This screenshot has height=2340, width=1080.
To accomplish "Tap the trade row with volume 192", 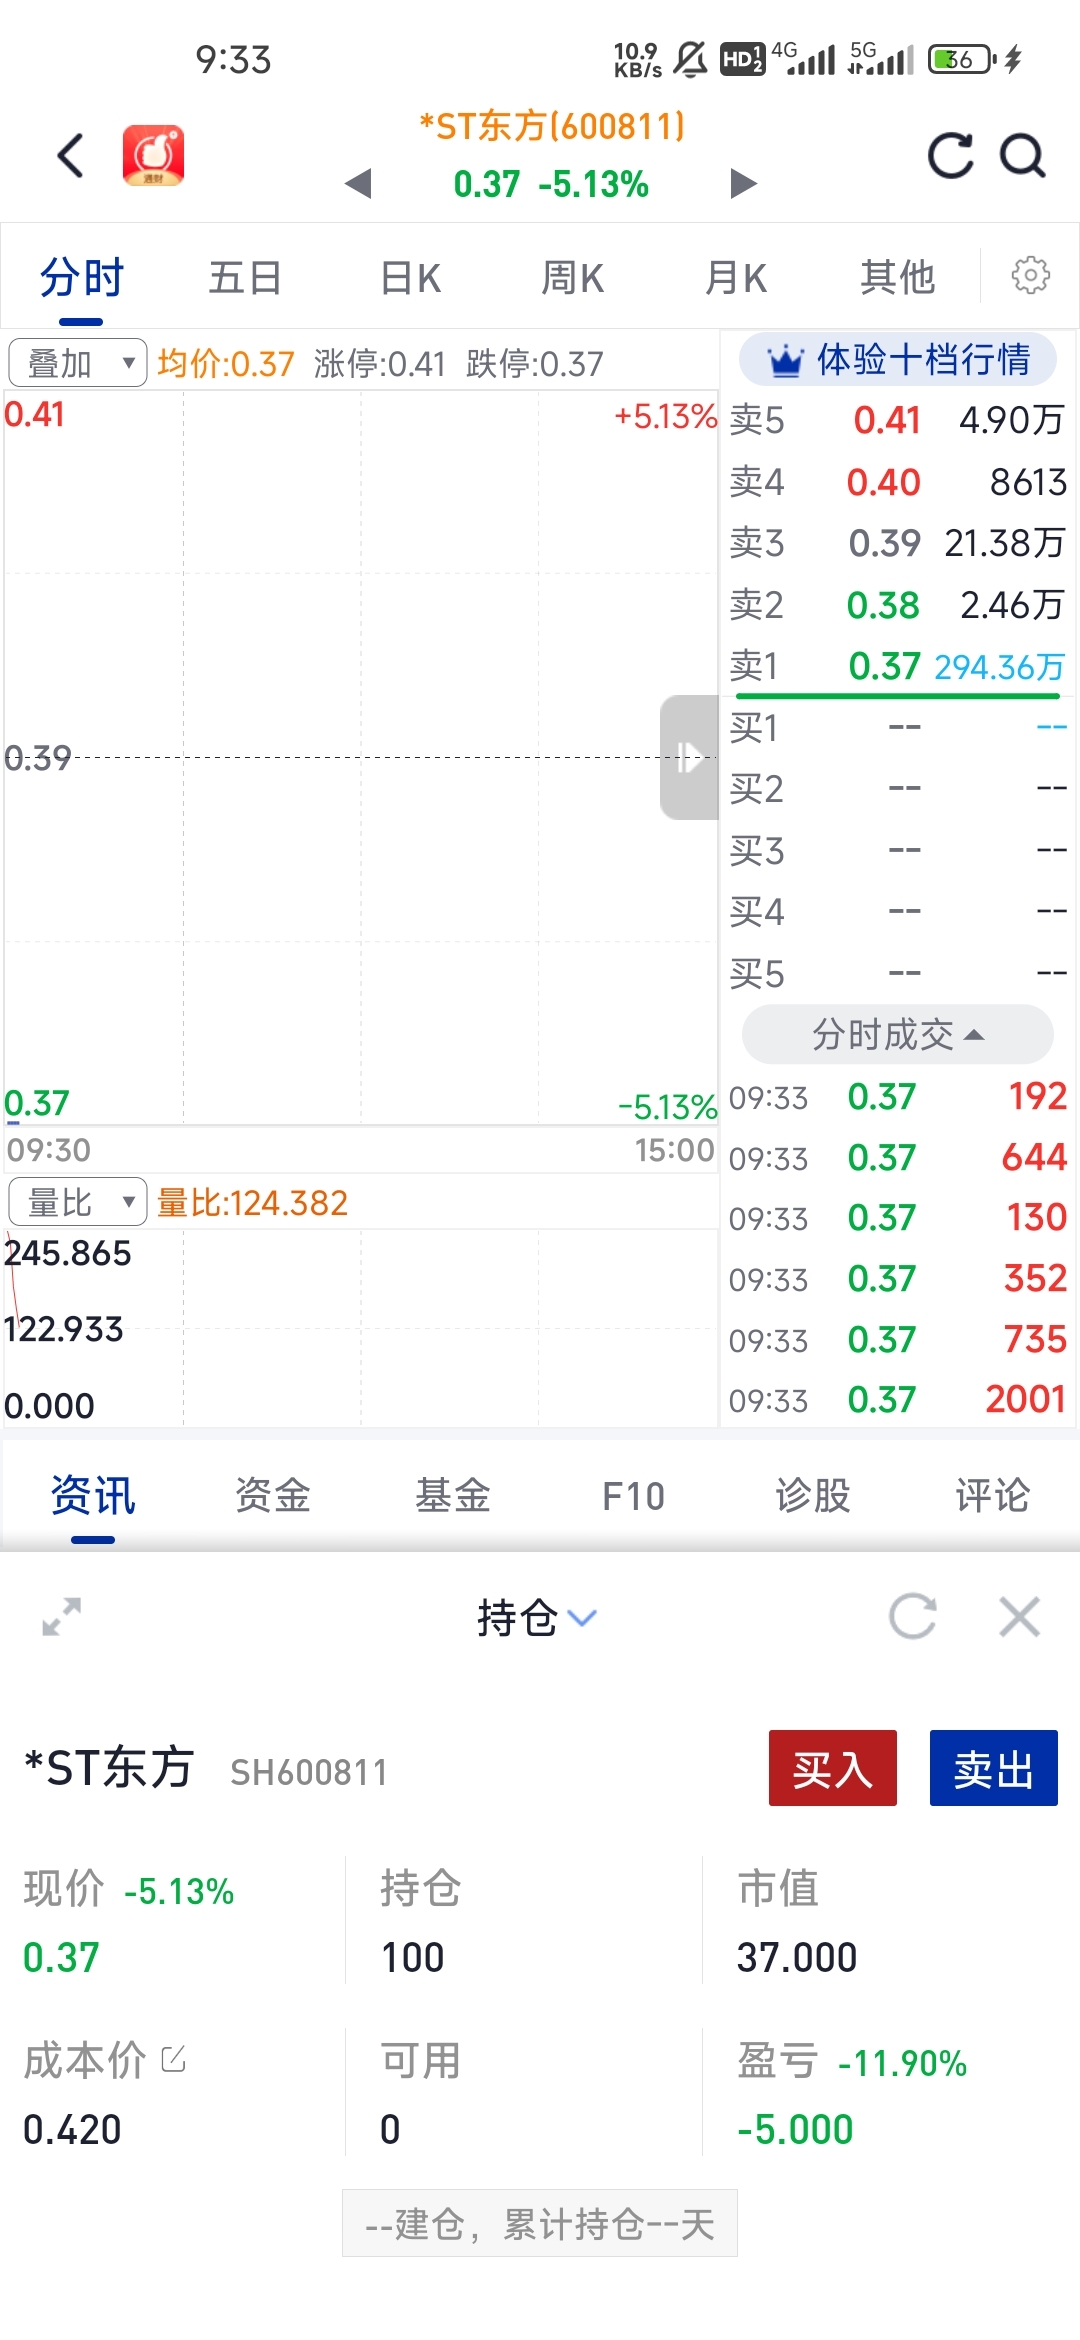I will point(898,1097).
